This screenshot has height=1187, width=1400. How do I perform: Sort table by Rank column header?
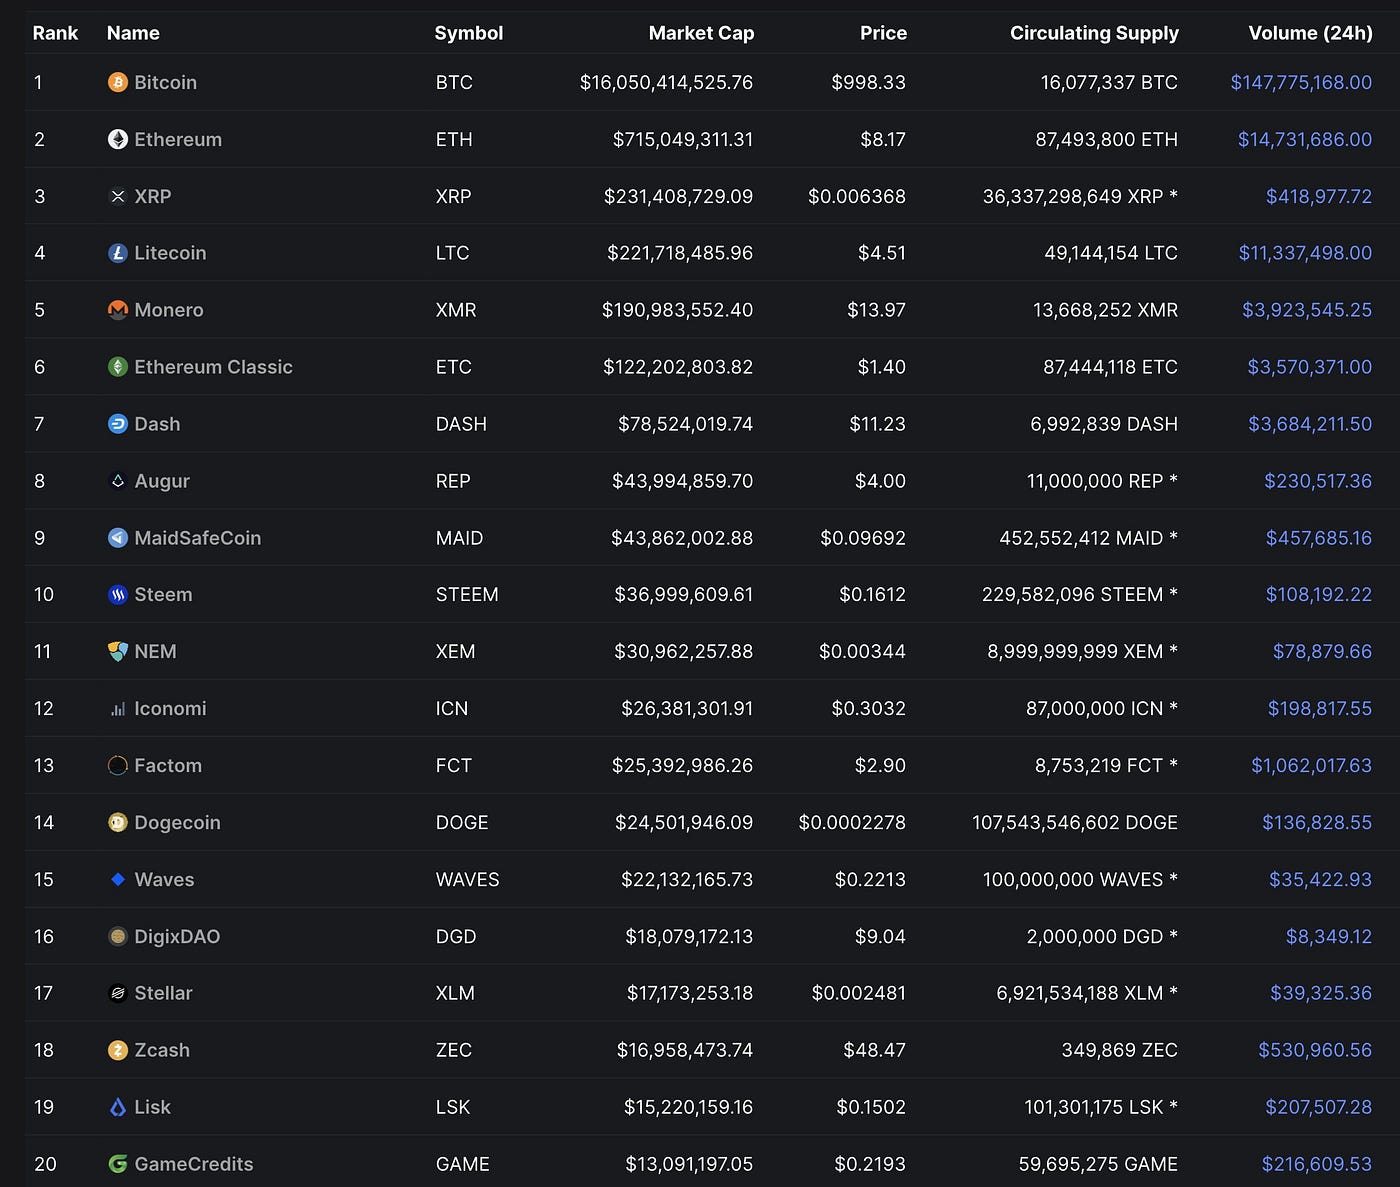click(55, 33)
